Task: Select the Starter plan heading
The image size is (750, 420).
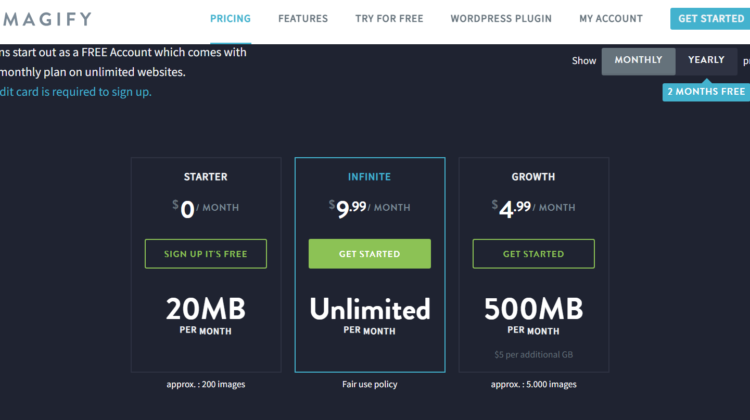Action: point(205,177)
